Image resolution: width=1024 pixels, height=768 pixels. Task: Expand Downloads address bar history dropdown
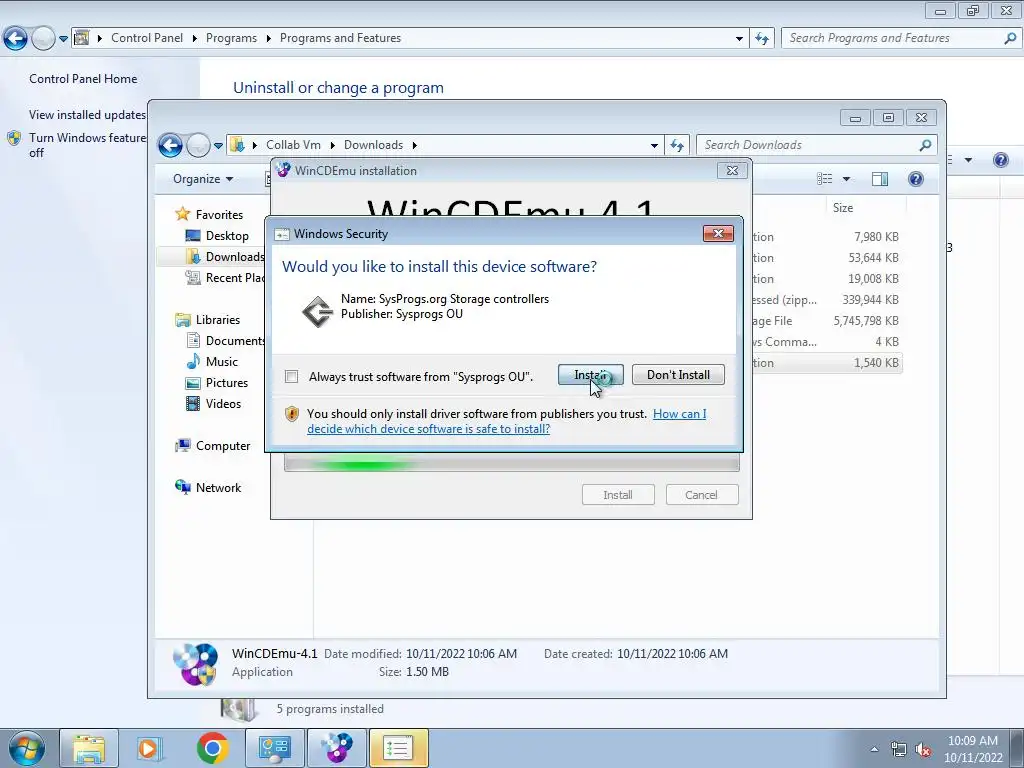[x=654, y=146]
